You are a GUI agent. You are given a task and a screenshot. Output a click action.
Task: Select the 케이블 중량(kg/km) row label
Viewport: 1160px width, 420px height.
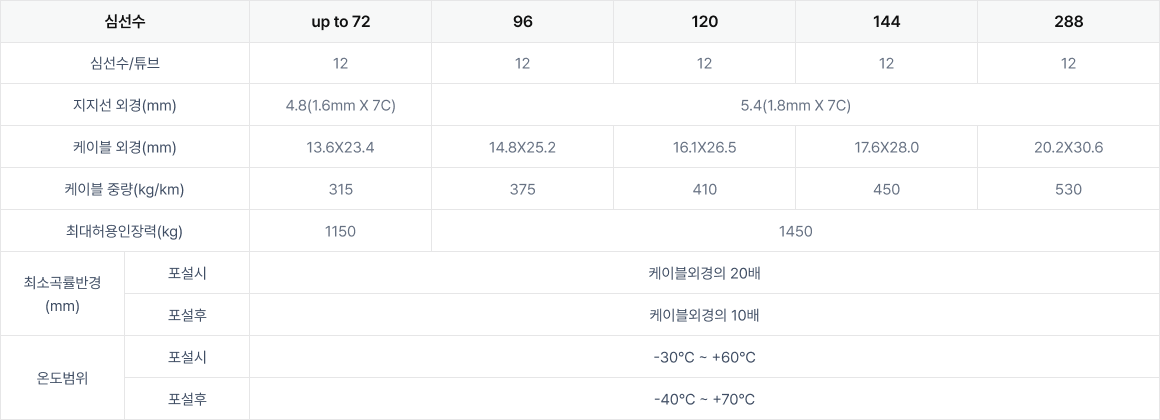(125, 189)
